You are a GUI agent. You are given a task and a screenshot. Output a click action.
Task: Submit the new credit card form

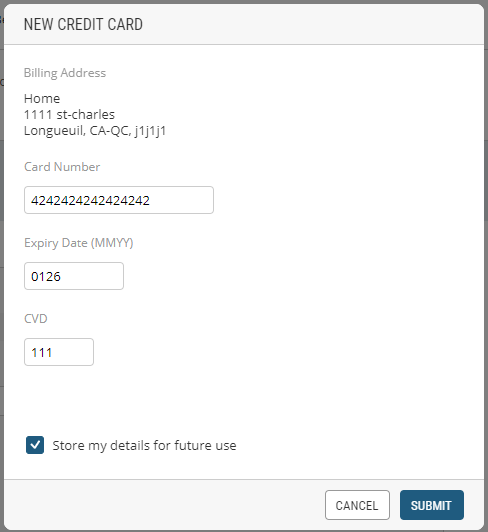(x=432, y=505)
